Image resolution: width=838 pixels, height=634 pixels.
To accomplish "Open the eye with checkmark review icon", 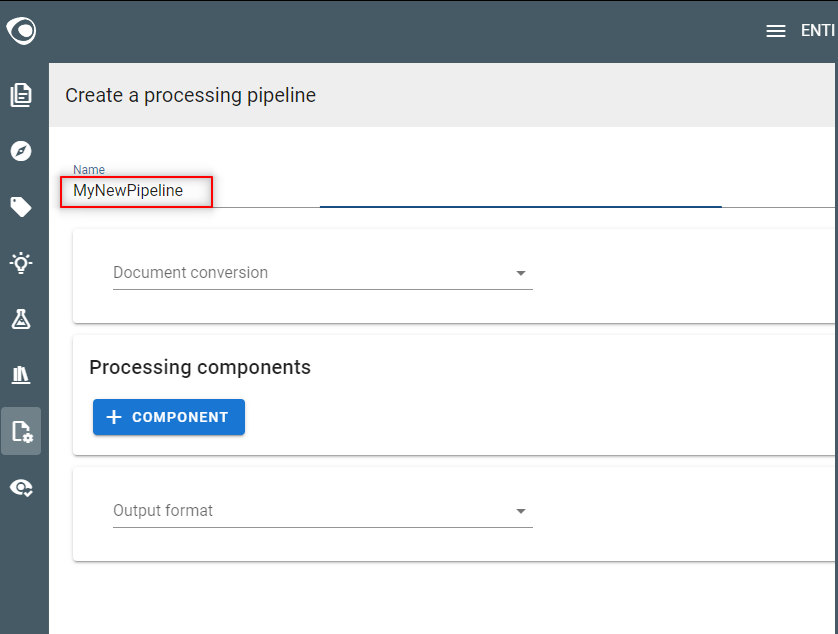I will 21,488.
